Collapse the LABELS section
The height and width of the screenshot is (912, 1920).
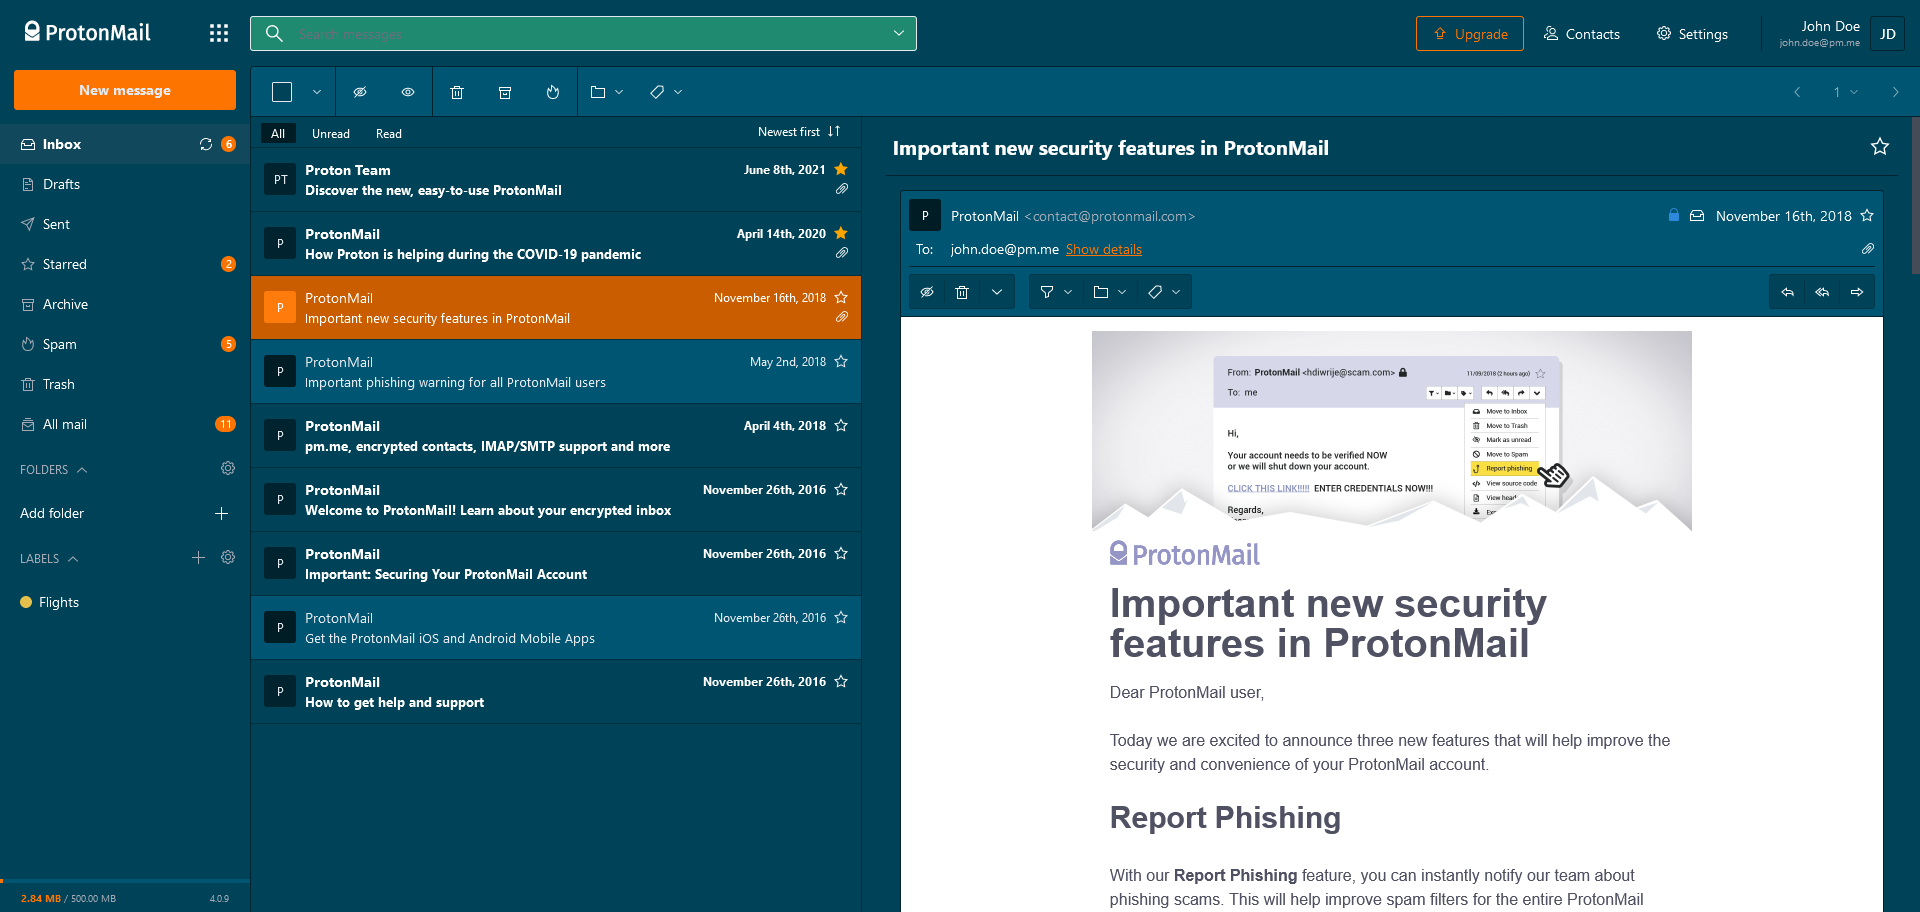coord(49,559)
